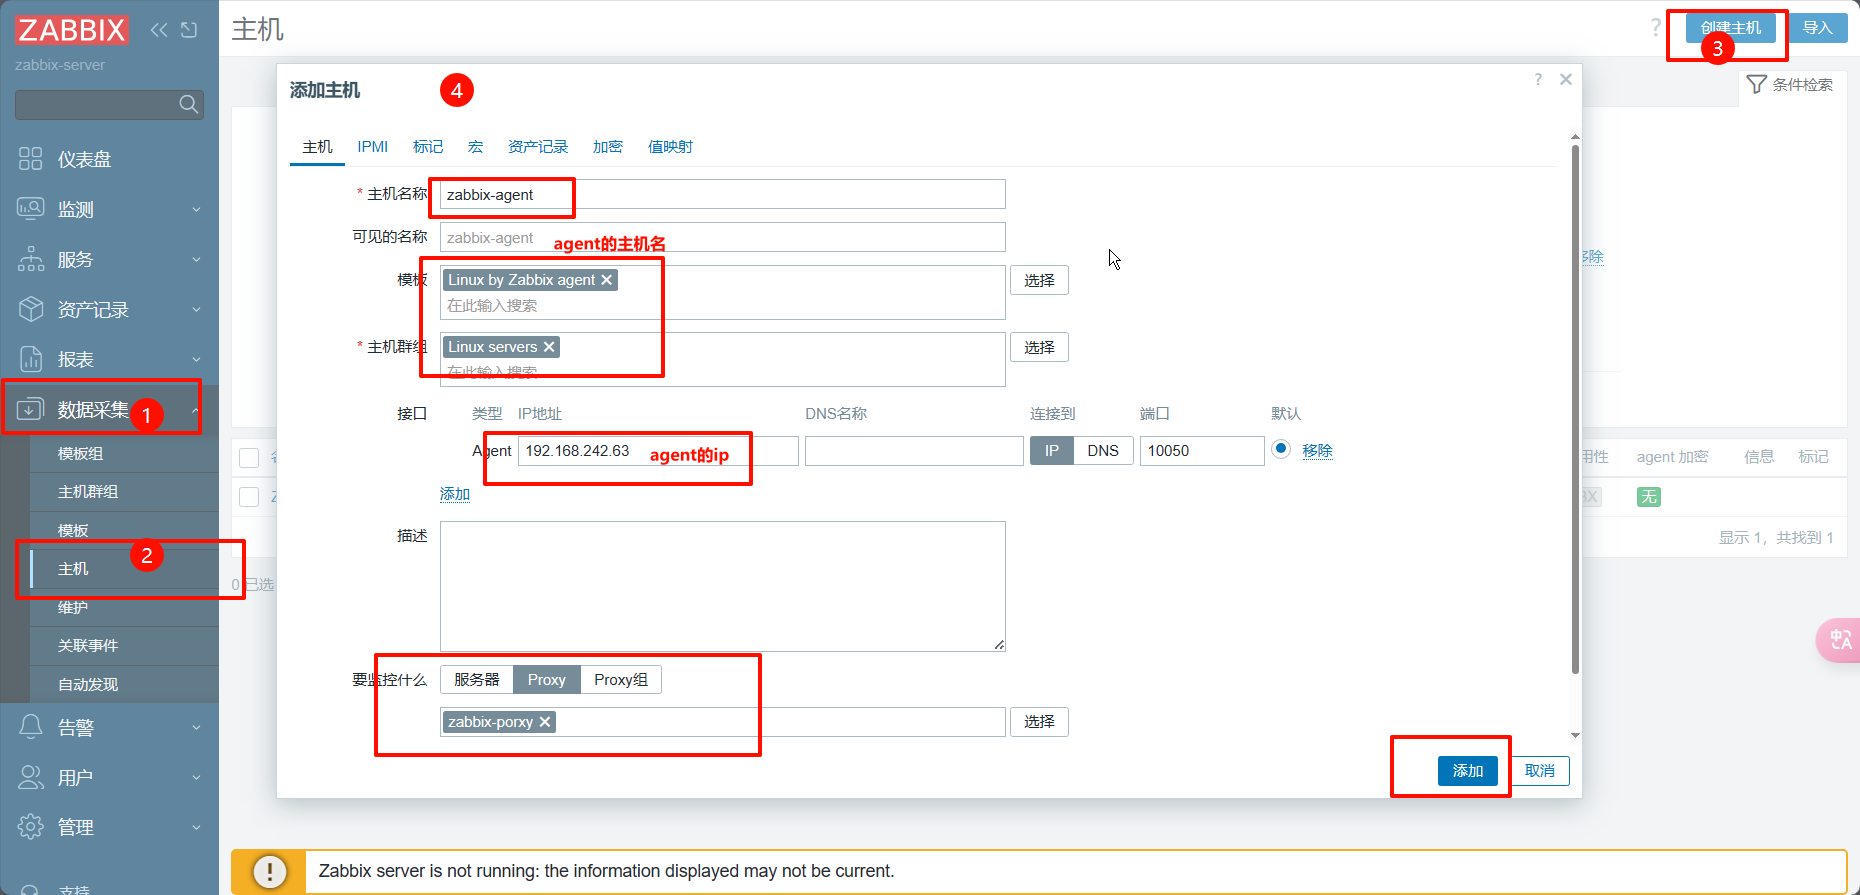Choose Proxy组 as the monitoring source
The width and height of the screenshot is (1860, 895).
(x=621, y=680)
